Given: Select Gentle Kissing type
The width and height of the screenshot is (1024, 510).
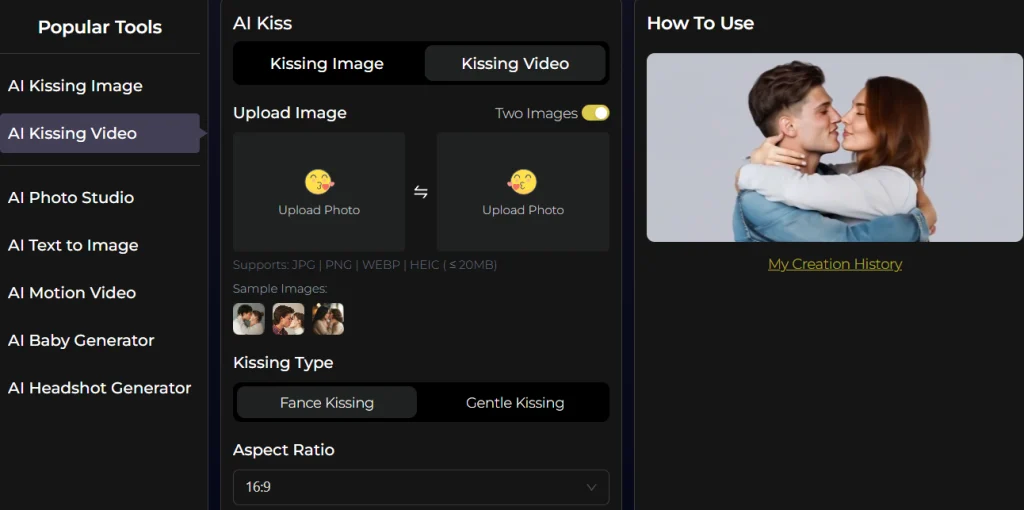Looking at the screenshot, I should point(515,402).
